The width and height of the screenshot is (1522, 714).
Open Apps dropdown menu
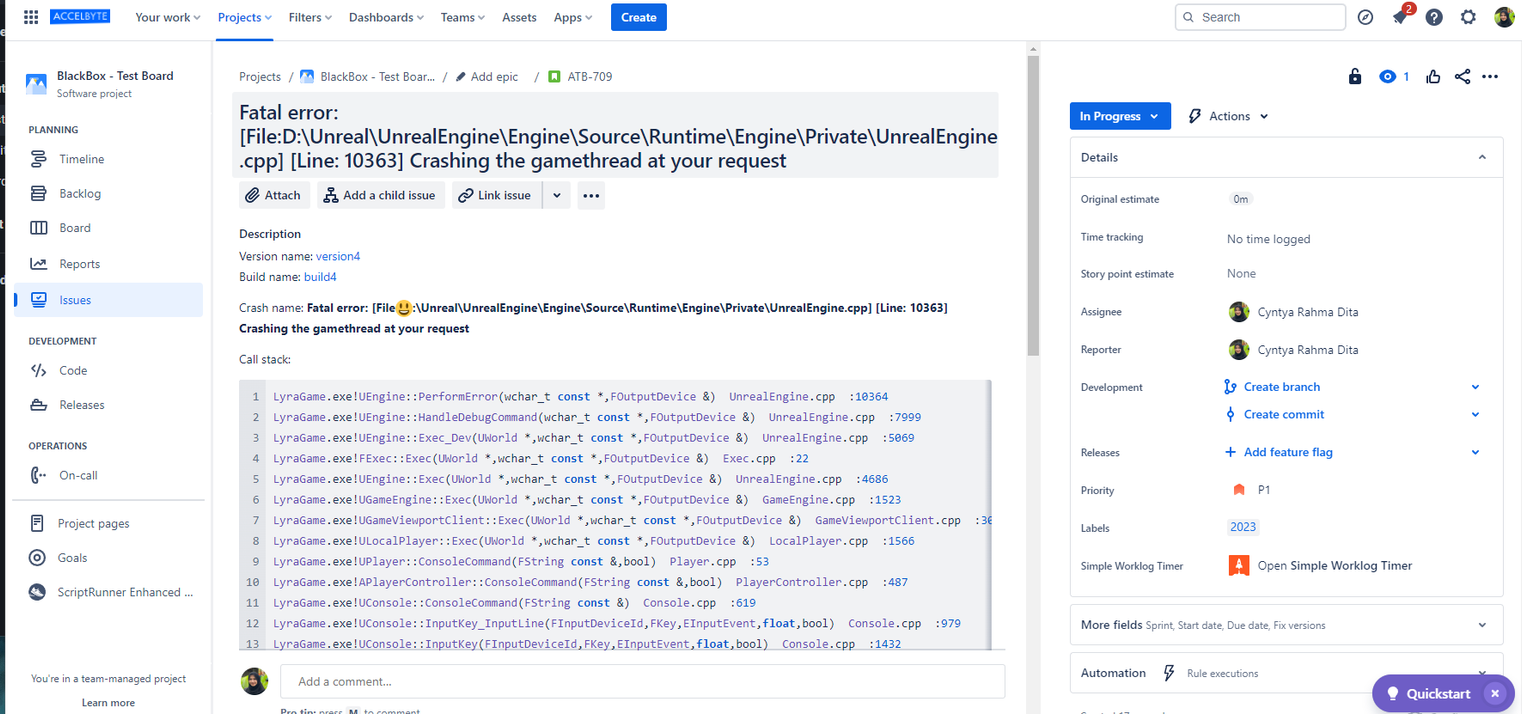pyautogui.click(x=573, y=17)
